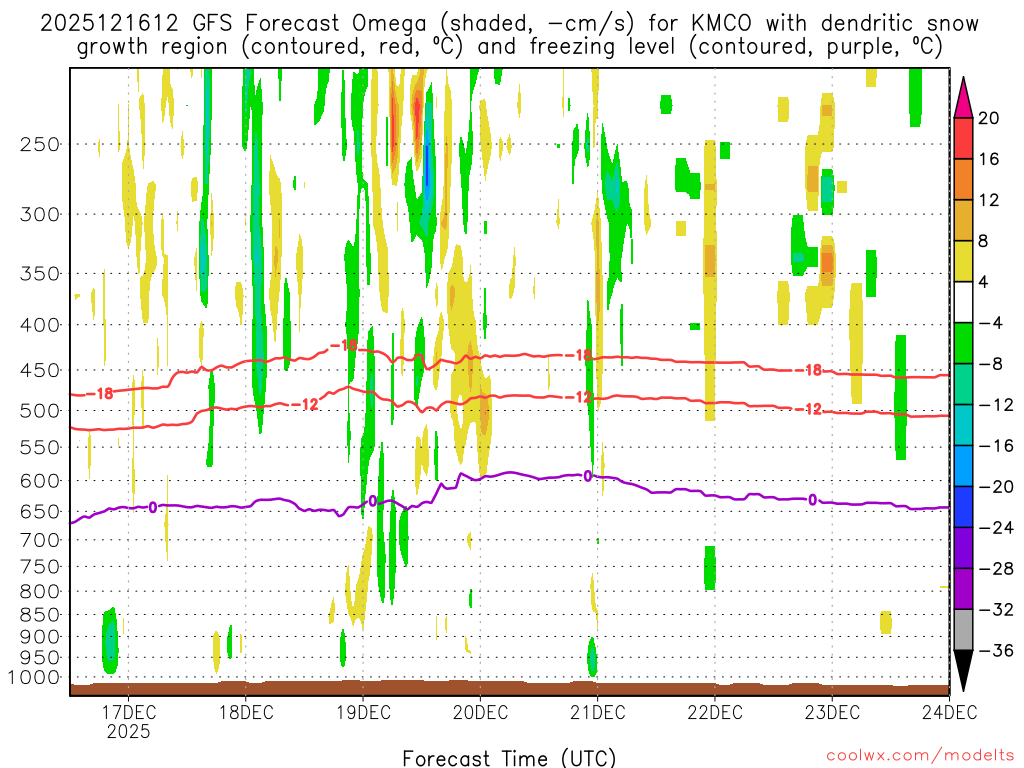
Task: Click the black downward arrow below colorbar
Action: pos(963,671)
